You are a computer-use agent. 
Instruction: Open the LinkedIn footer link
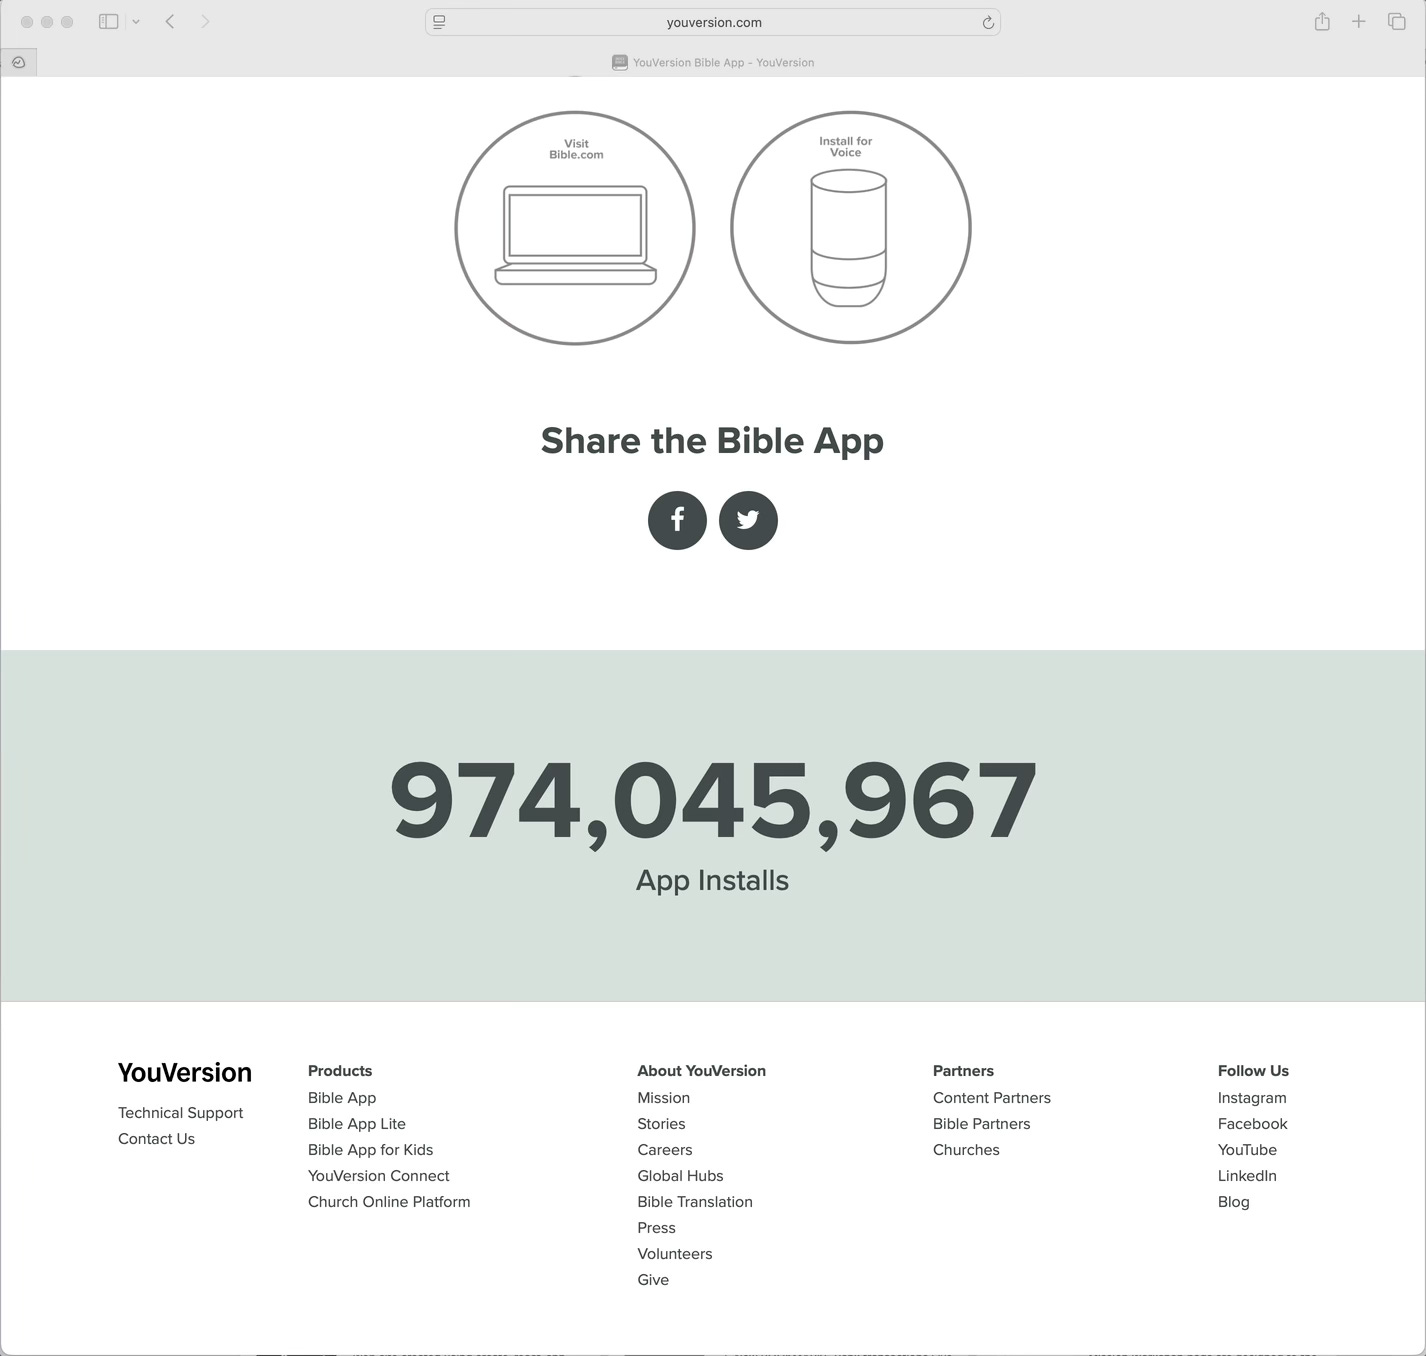pos(1247,1176)
